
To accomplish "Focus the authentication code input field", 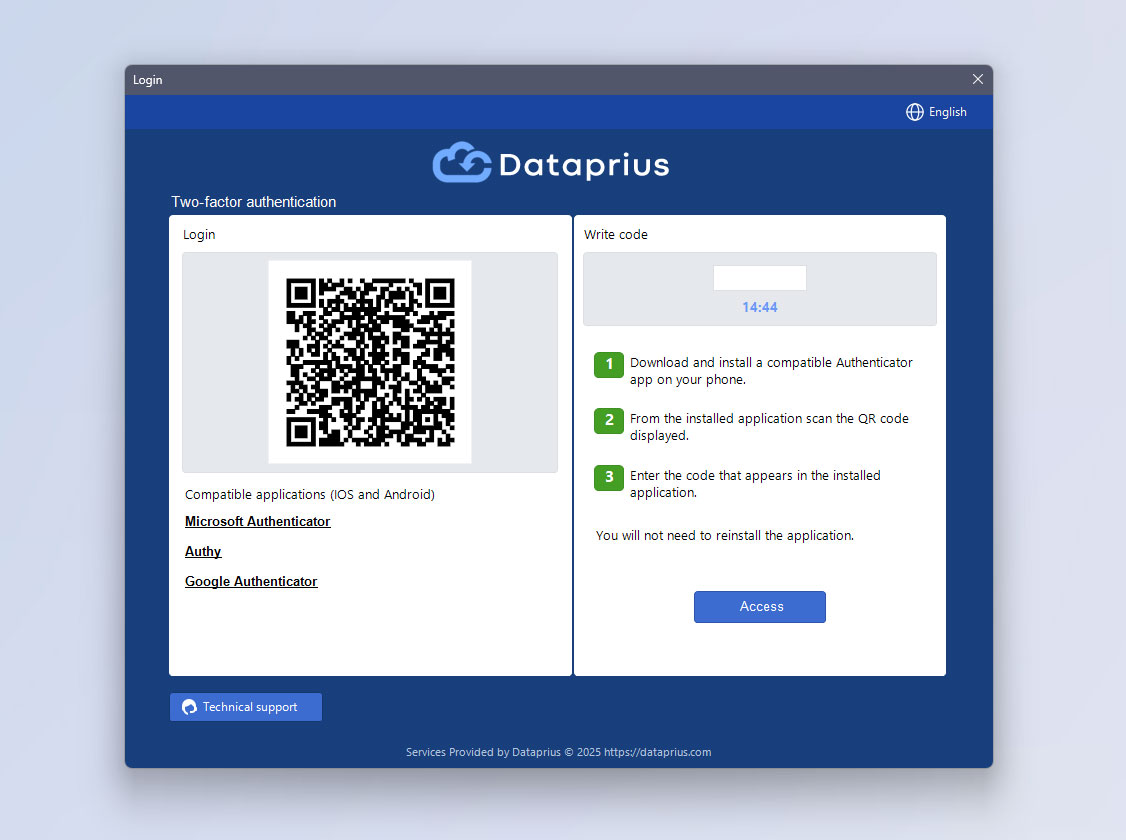I will click(760, 278).
